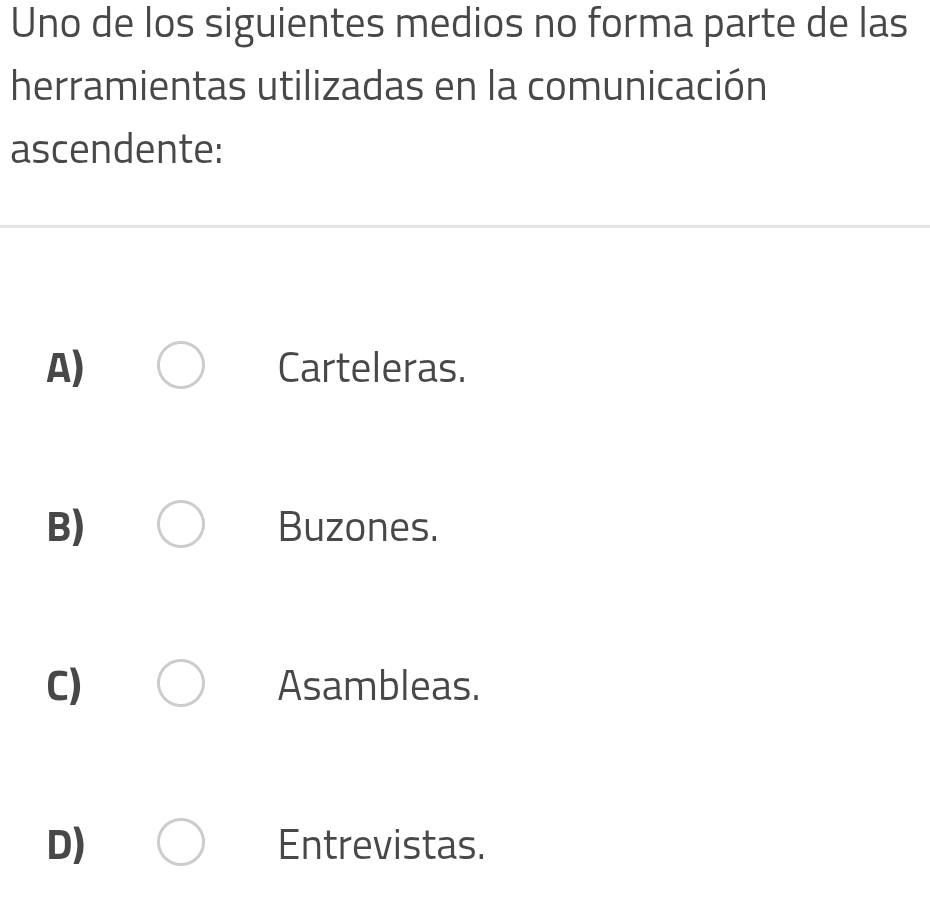The height and width of the screenshot is (902, 930).
Task: Click the bold 'B)' option letter
Action: (x=66, y=527)
